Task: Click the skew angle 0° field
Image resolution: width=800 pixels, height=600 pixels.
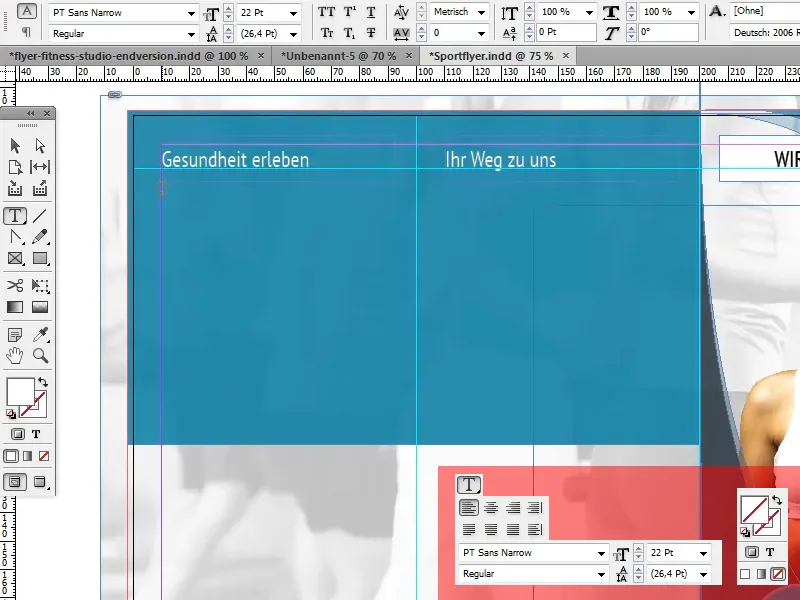Action: 668,32
